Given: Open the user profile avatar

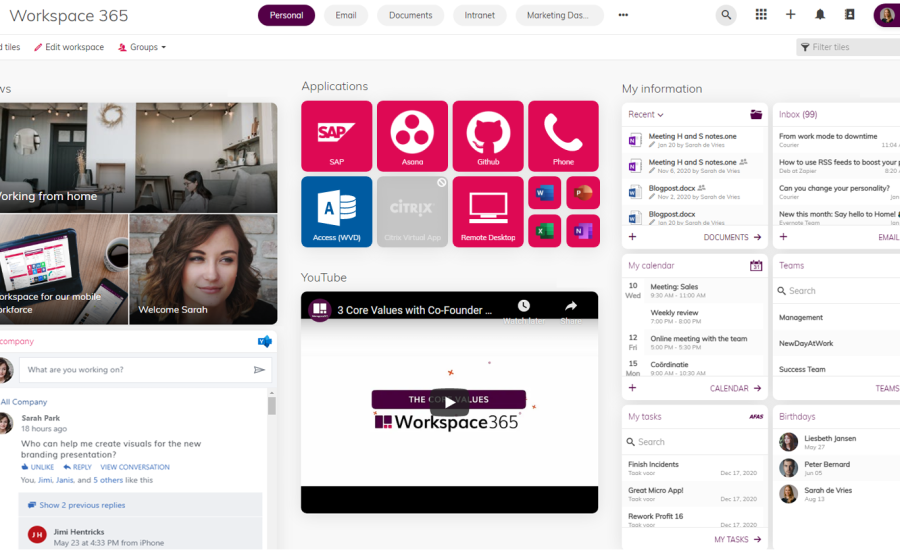Looking at the screenshot, I should (x=886, y=15).
